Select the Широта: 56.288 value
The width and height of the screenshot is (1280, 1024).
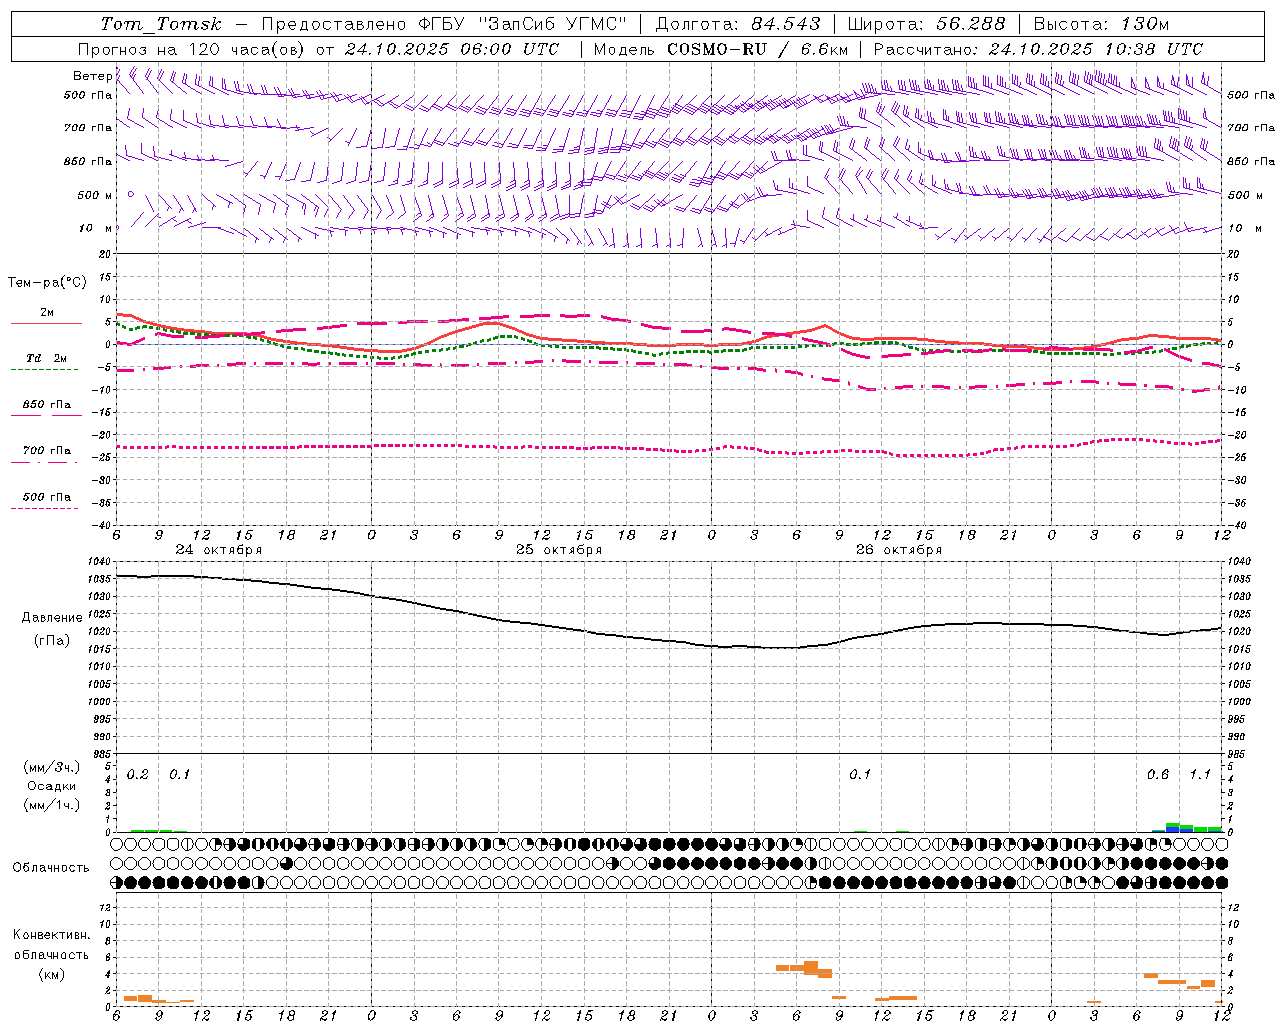[925, 23]
